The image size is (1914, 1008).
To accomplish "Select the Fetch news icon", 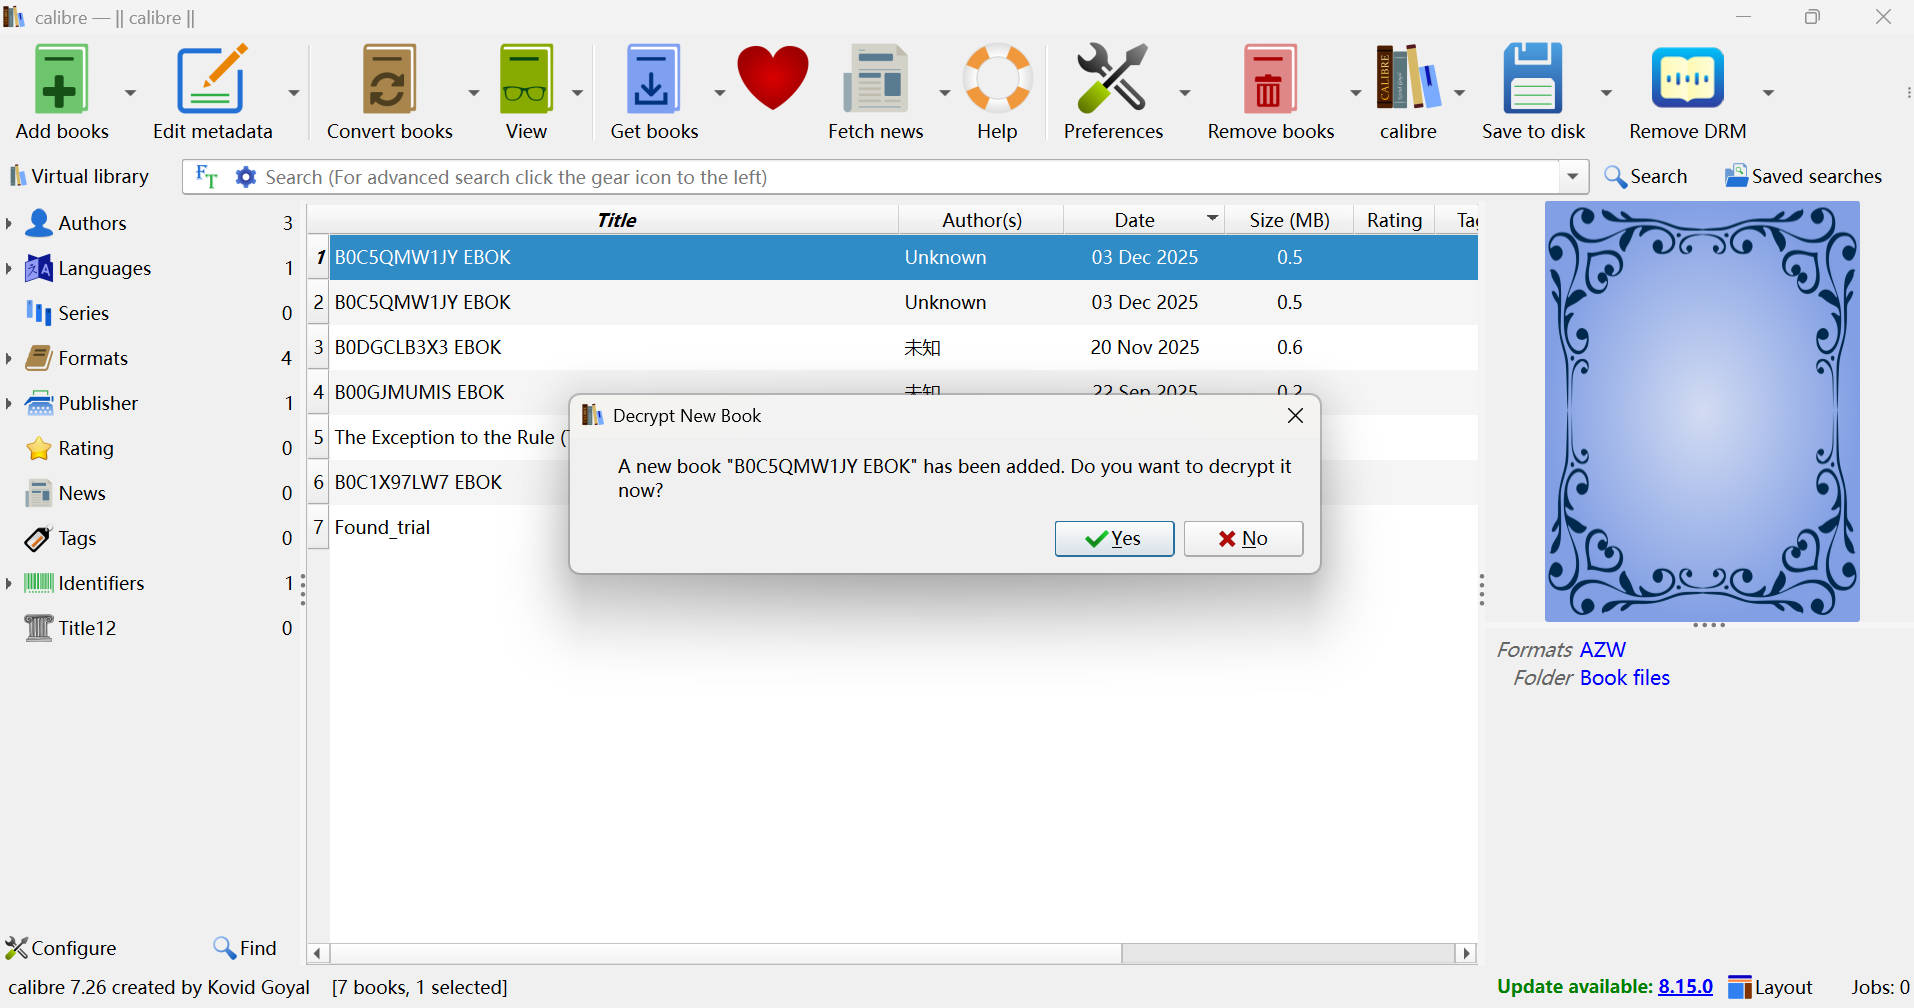I will [875, 78].
